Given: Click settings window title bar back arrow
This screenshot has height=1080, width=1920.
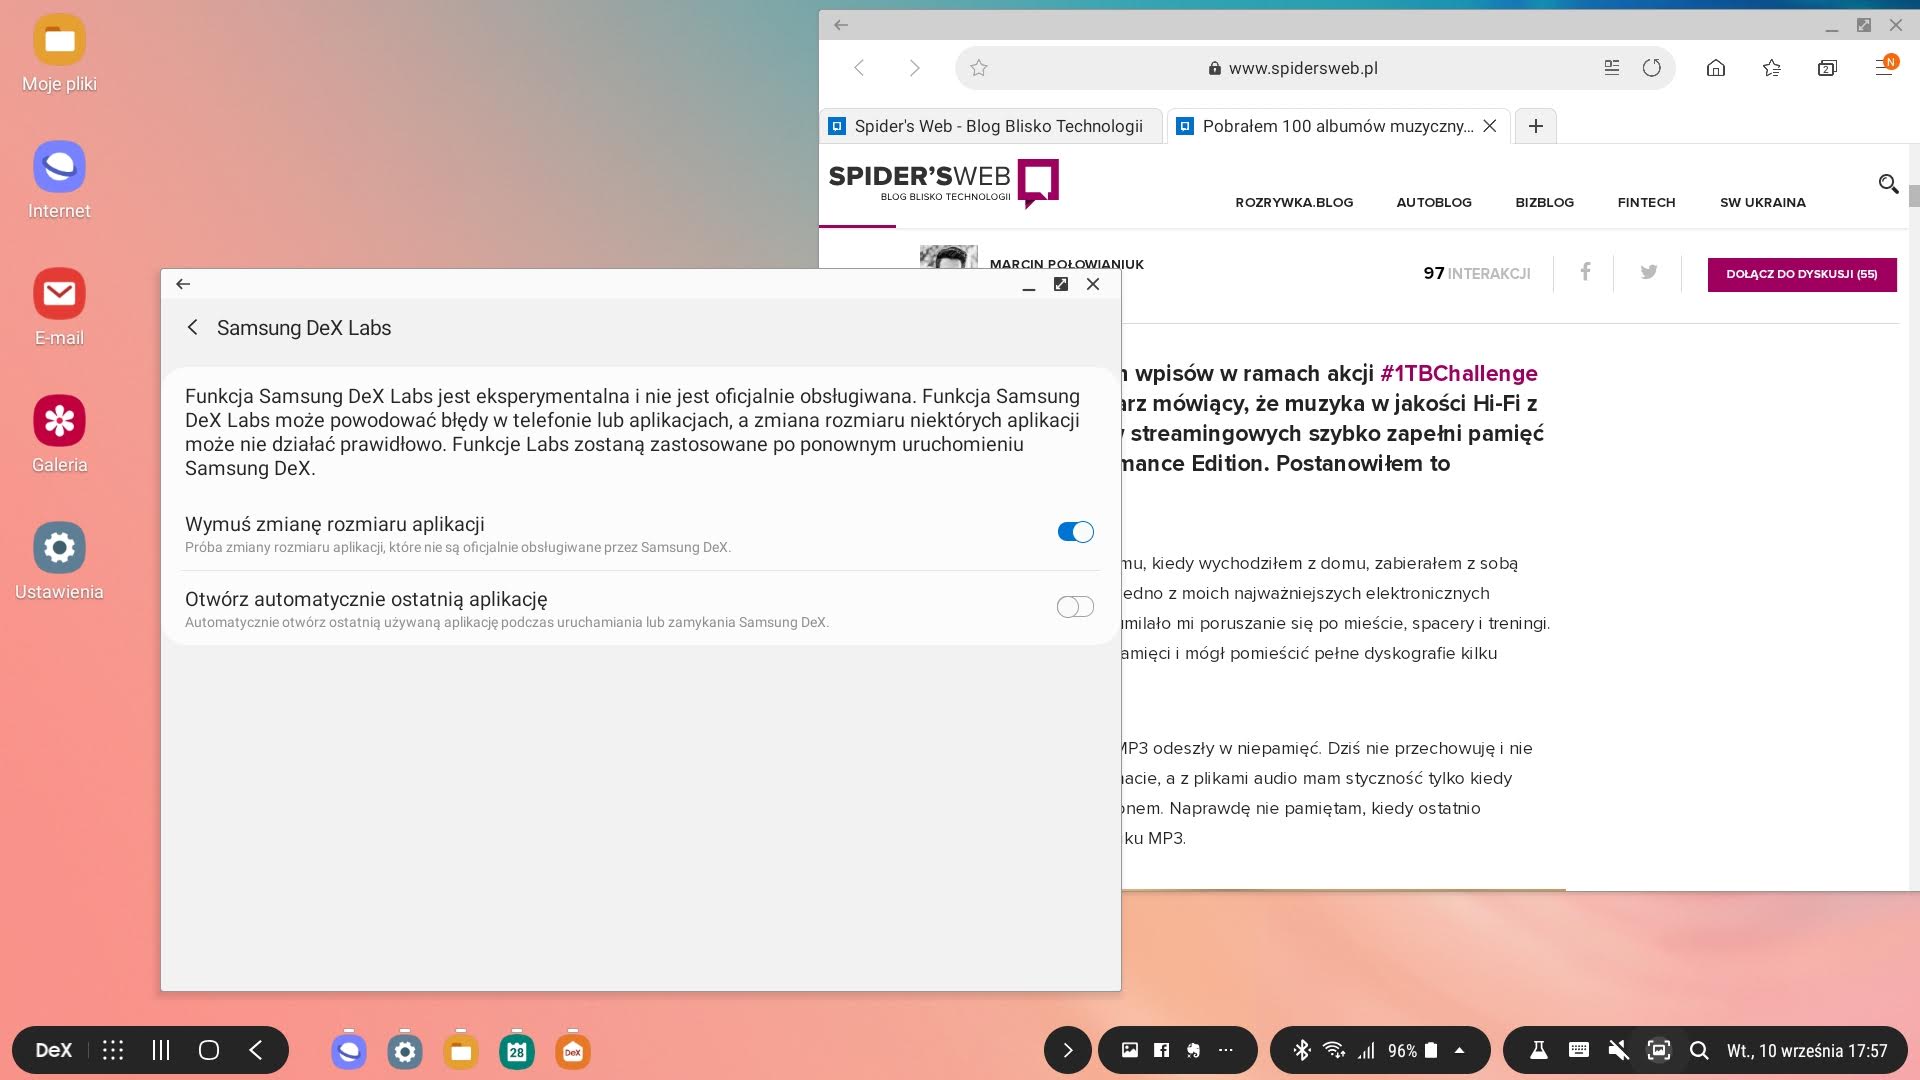Looking at the screenshot, I should (x=183, y=284).
